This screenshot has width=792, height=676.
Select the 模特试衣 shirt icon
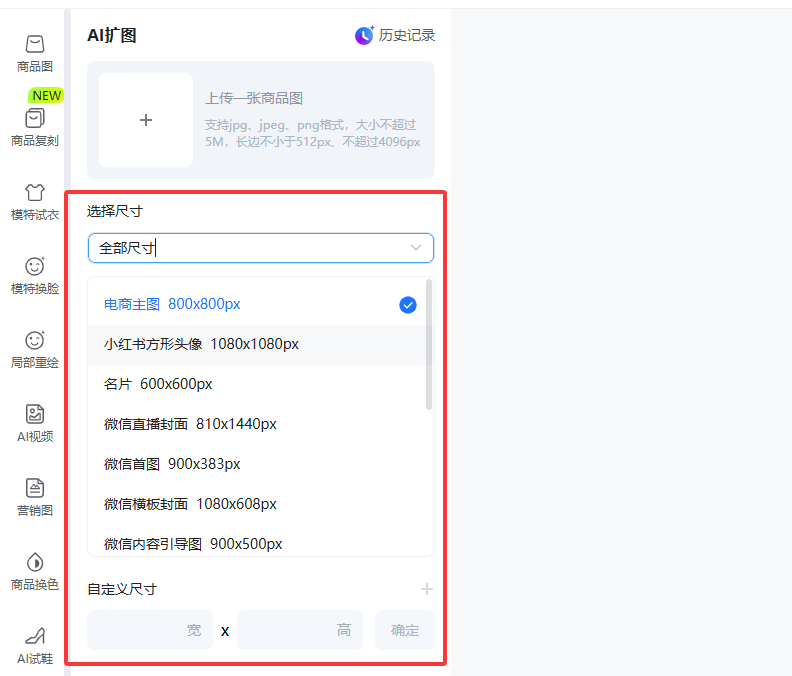34,192
